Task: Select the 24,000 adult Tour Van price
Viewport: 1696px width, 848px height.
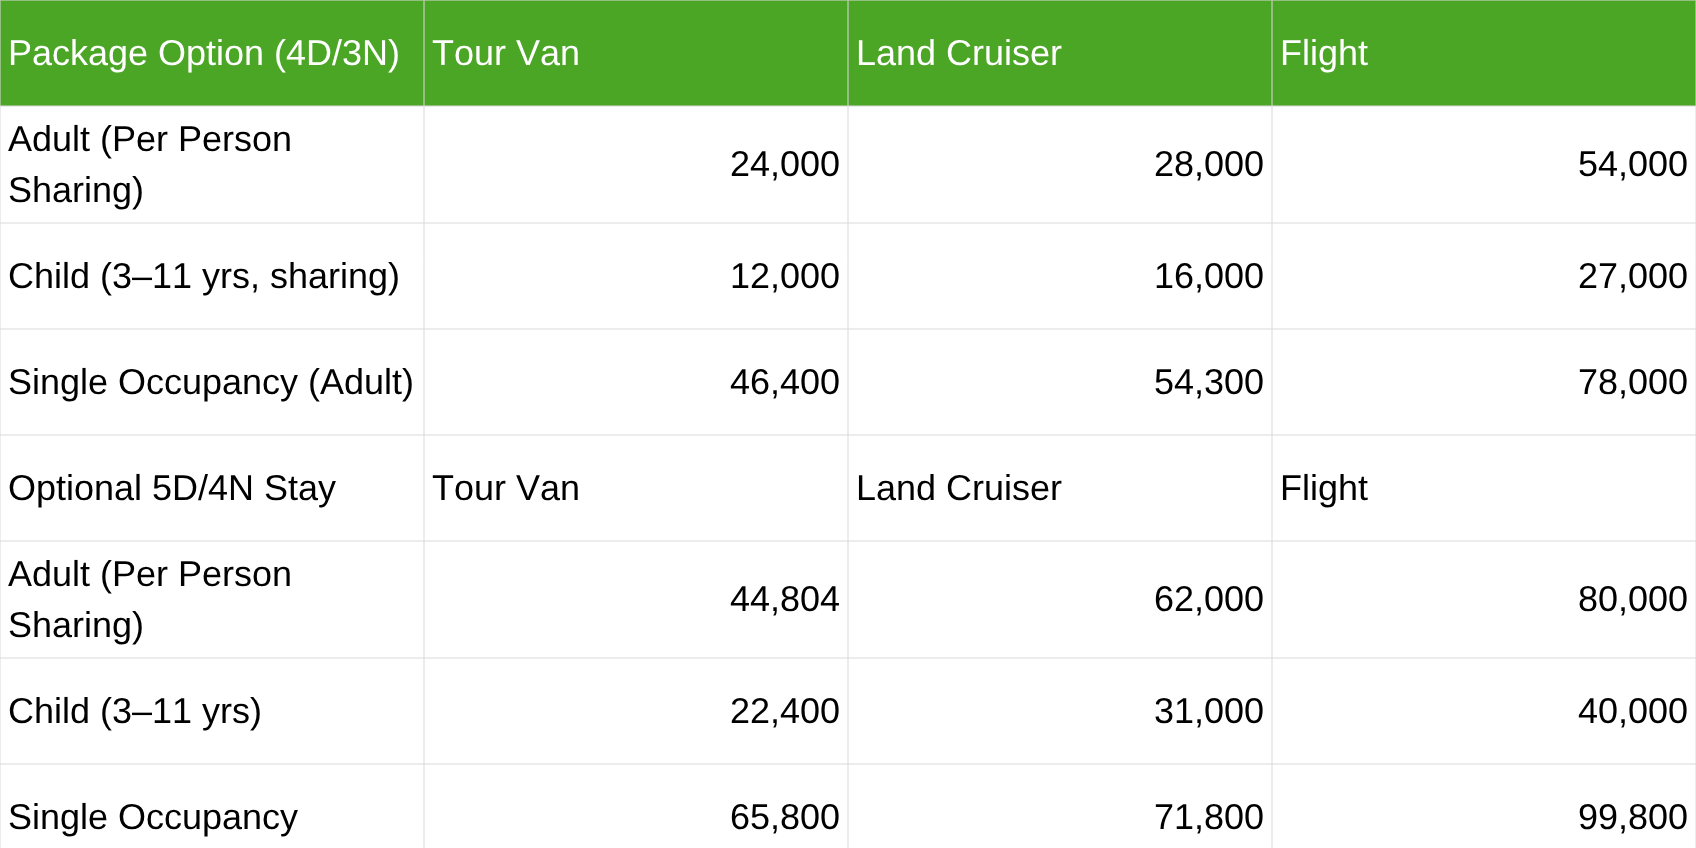Action: 784,164
